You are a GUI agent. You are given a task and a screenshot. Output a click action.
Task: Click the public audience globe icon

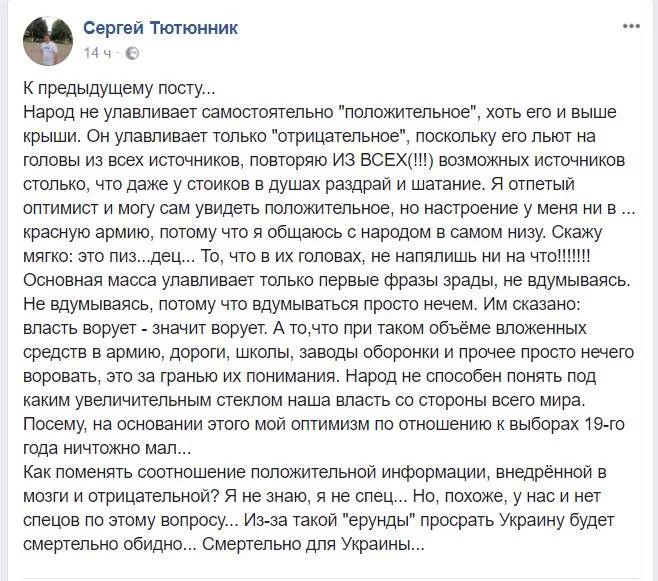pos(133,53)
